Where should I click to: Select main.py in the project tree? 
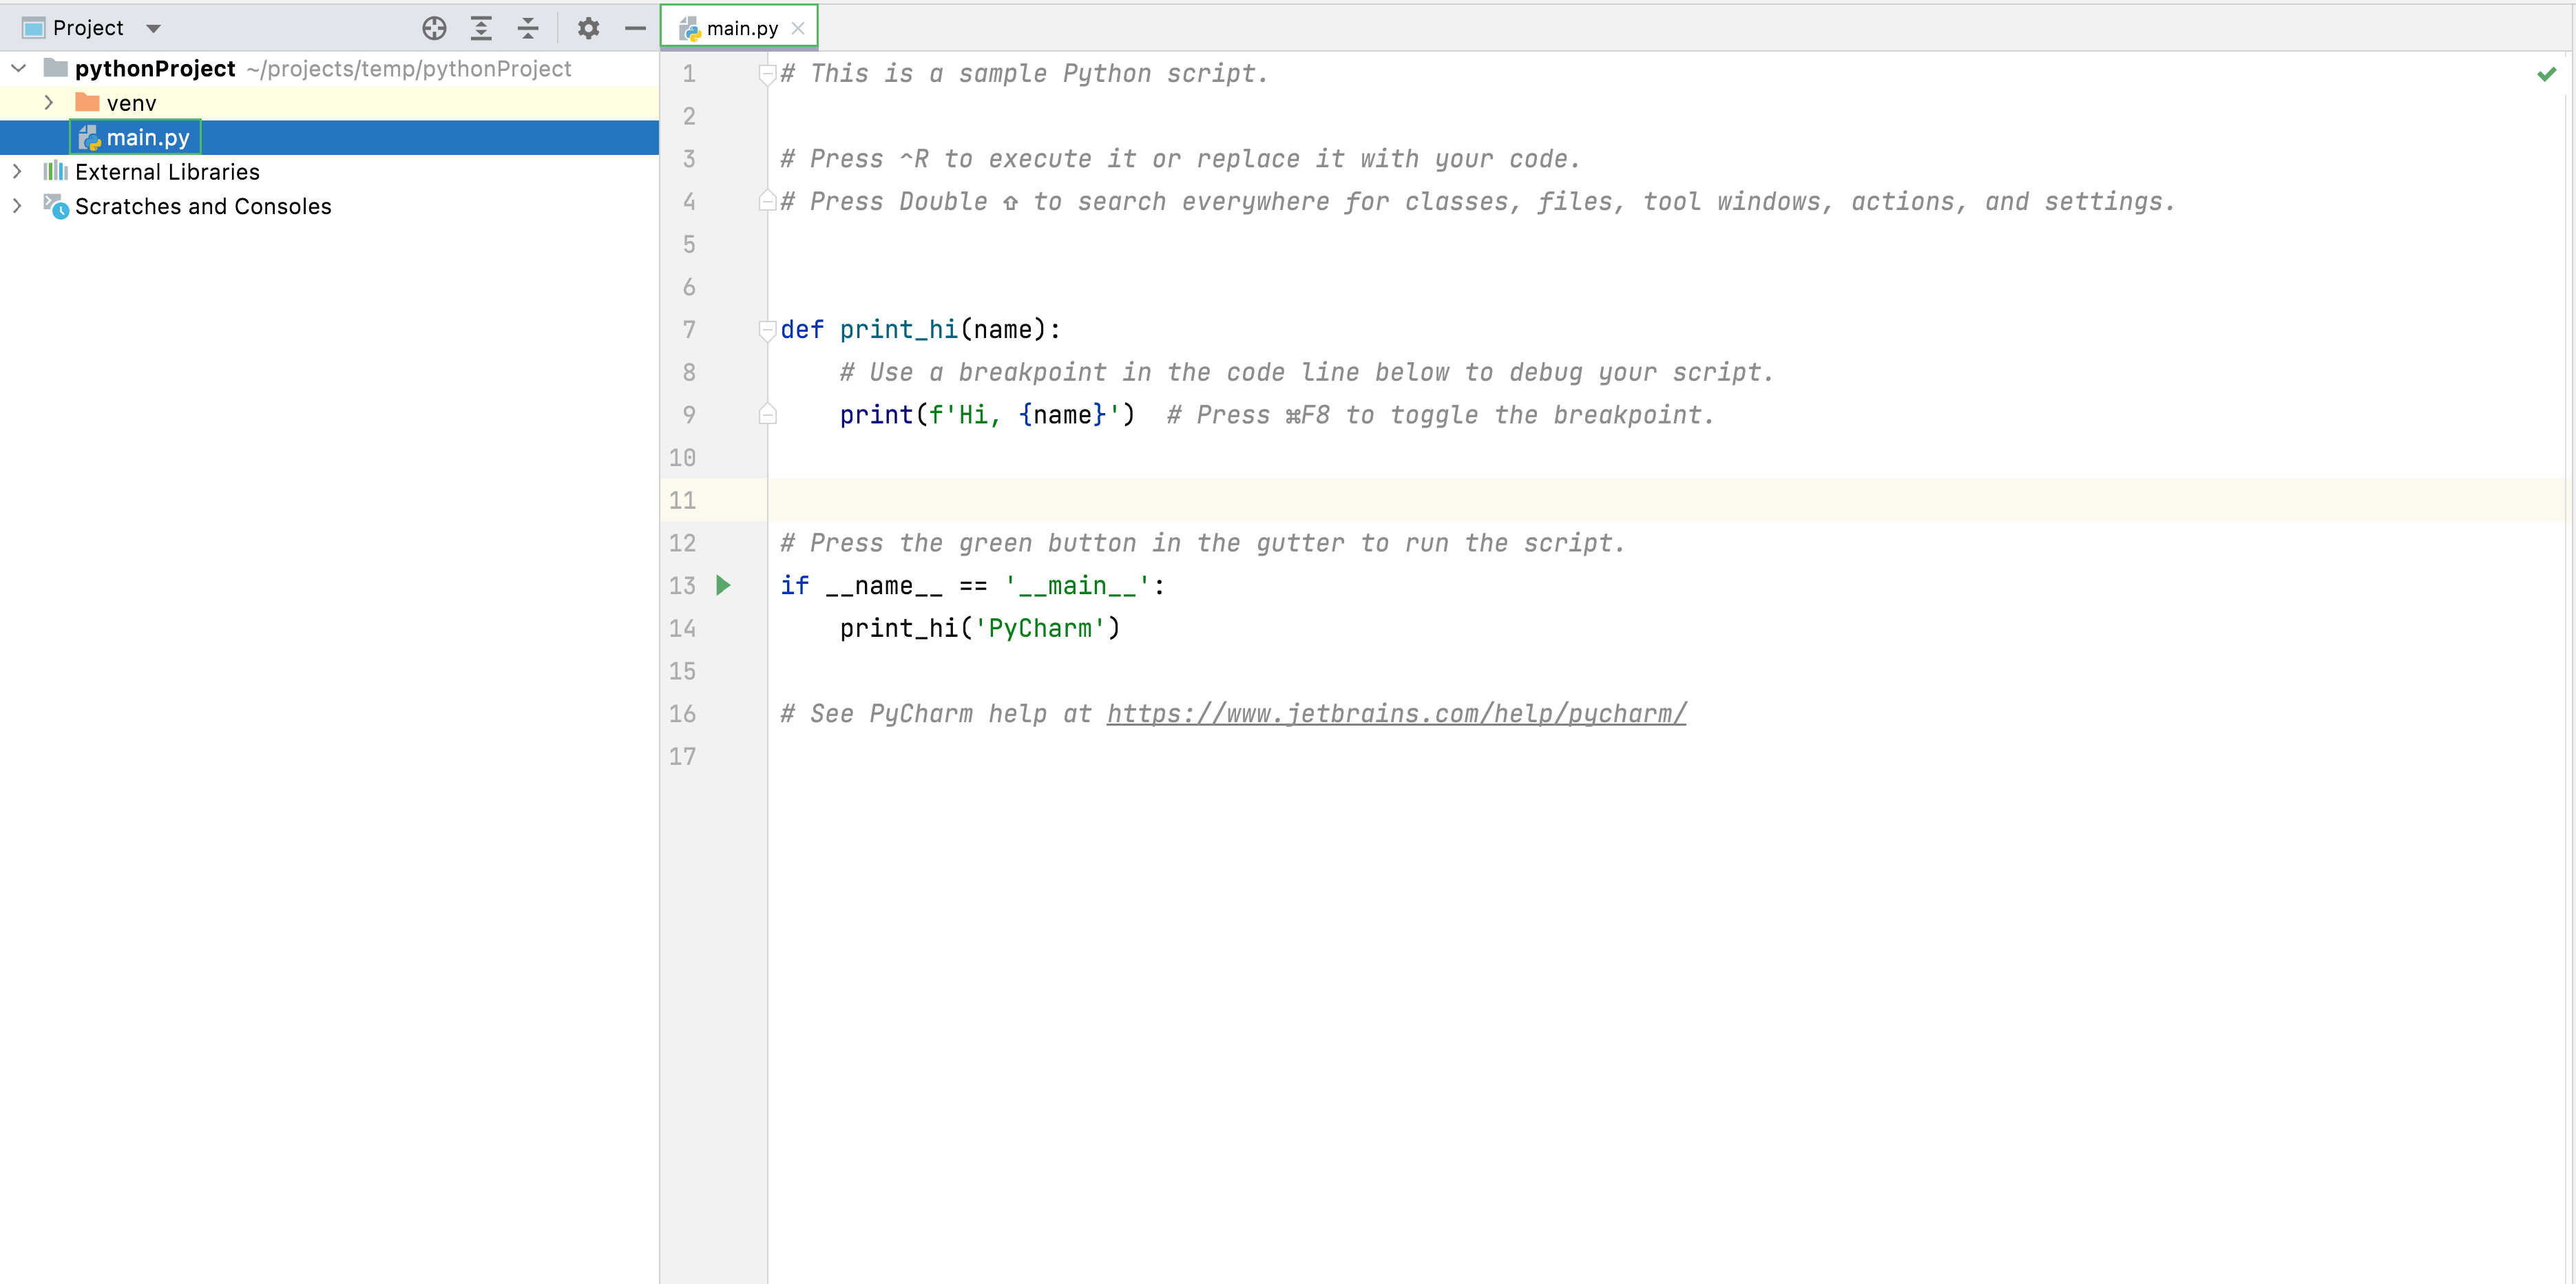click(x=148, y=137)
